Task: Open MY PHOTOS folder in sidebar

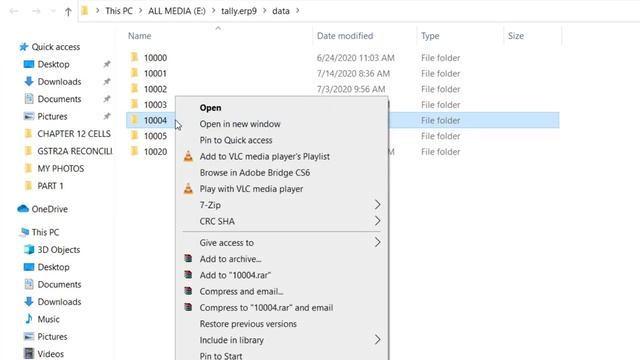Action: pos(60,169)
